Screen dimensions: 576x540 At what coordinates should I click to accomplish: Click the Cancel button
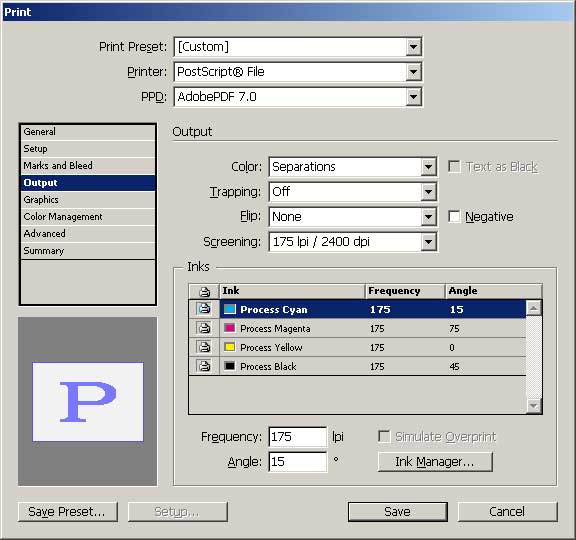pos(508,512)
